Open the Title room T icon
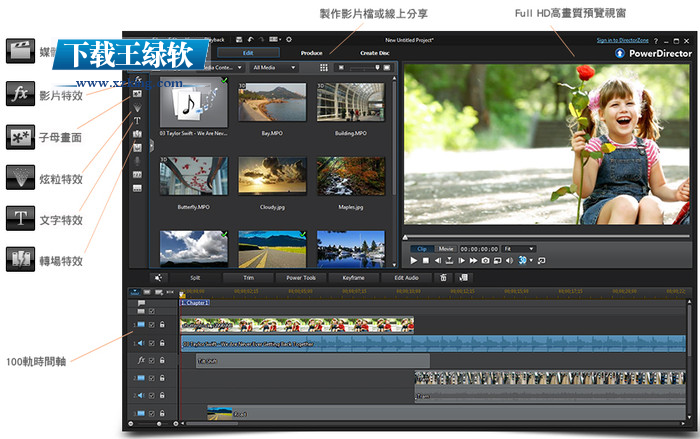Viewport: 700px width, 439px height. click(x=138, y=121)
